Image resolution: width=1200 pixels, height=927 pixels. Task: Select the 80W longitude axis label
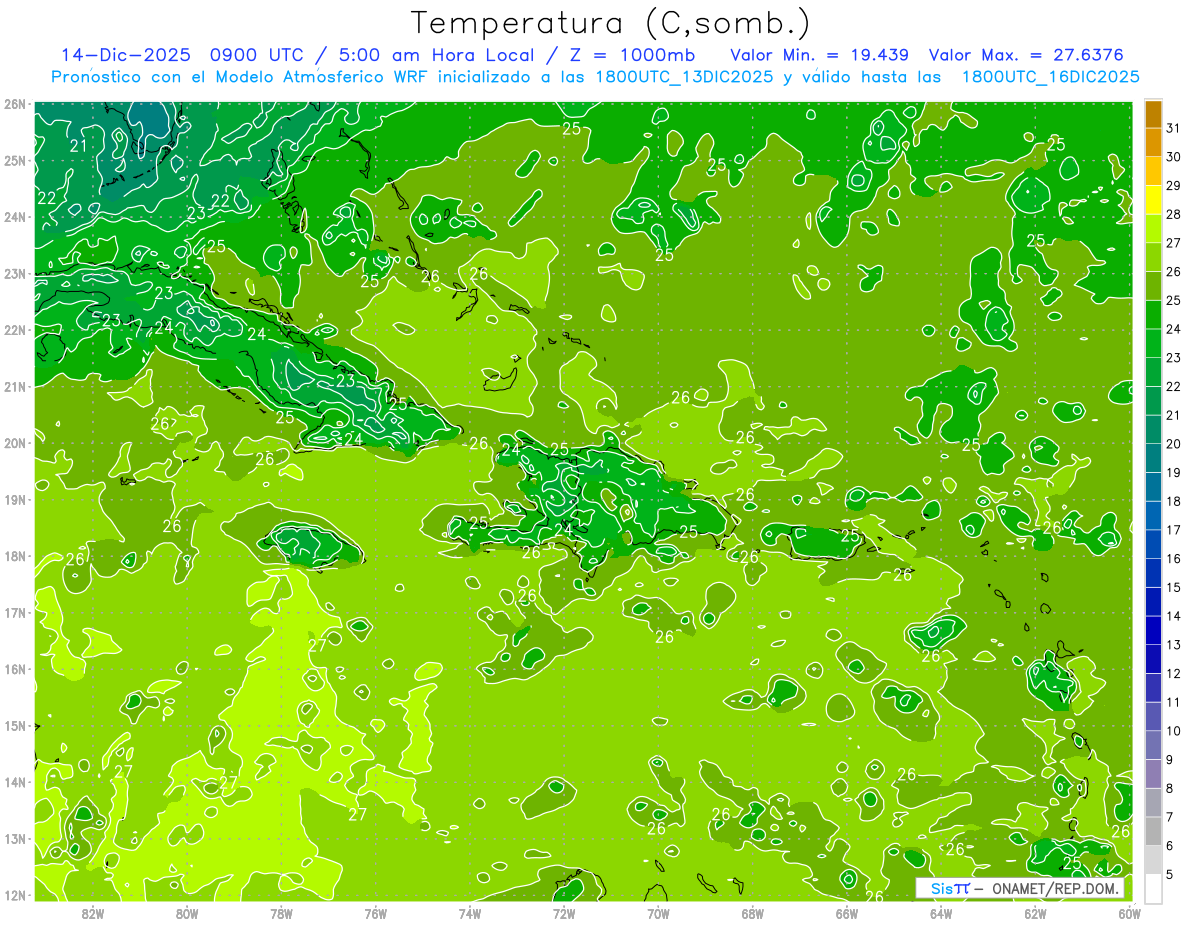(x=187, y=914)
